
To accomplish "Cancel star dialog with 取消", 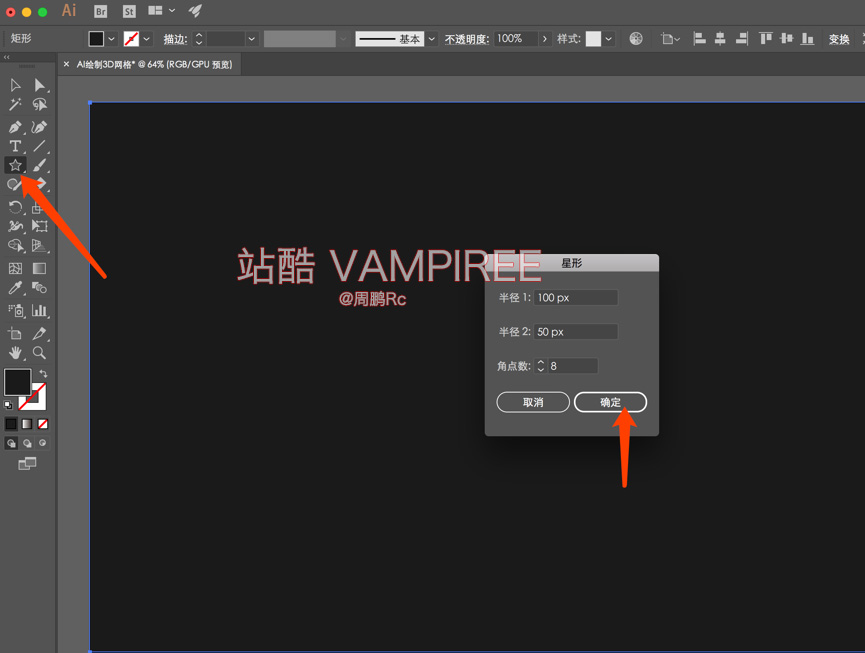I will (x=533, y=402).
